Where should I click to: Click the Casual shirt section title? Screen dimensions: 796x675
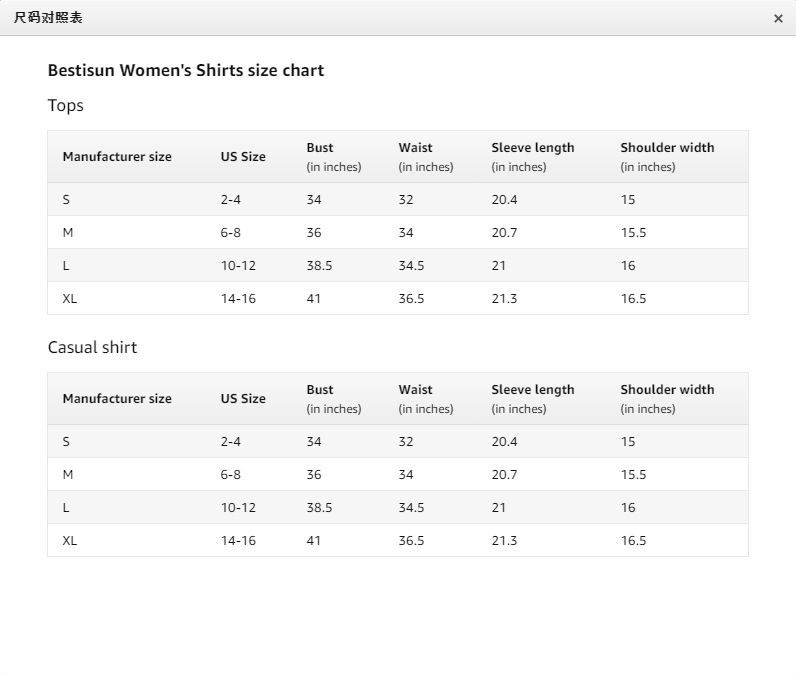[x=92, y=347]
